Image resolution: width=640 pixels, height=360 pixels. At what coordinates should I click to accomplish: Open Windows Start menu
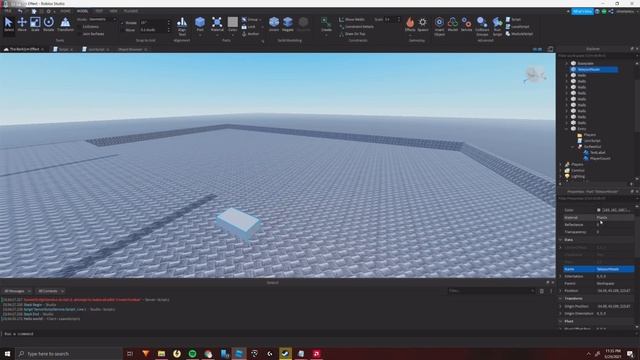7,353
